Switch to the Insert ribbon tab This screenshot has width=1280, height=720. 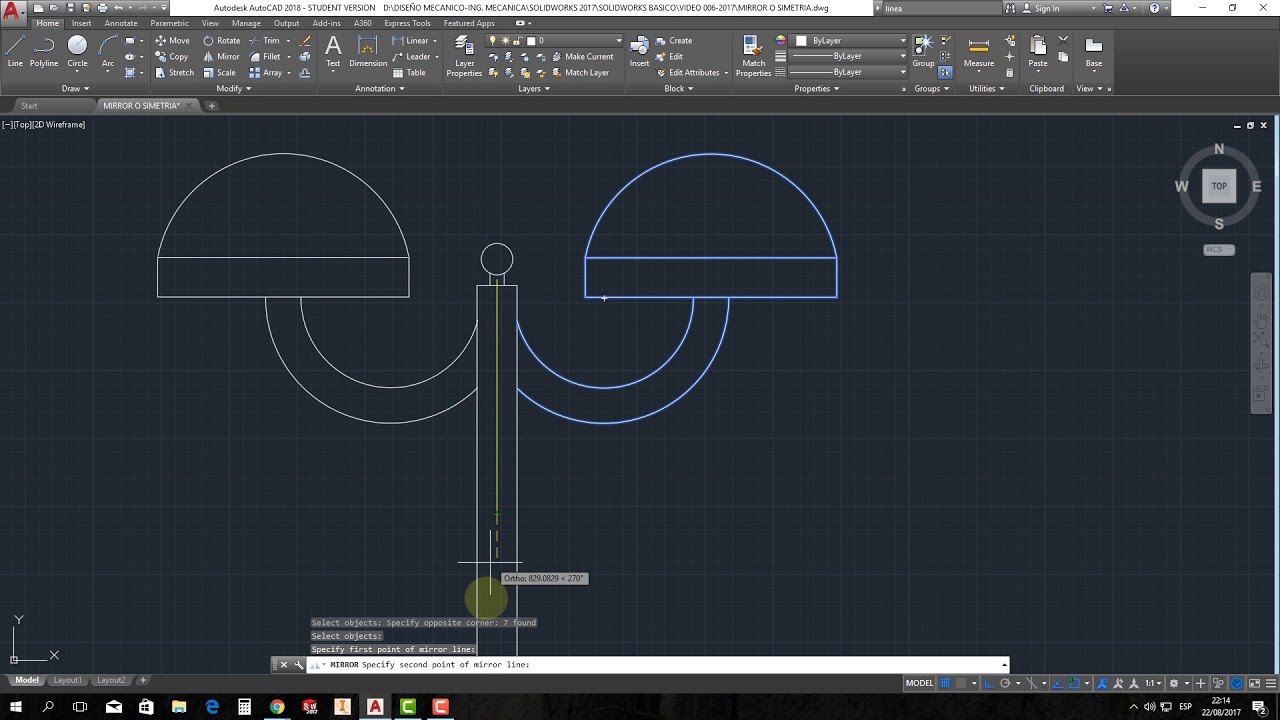[x=81, y=23]
